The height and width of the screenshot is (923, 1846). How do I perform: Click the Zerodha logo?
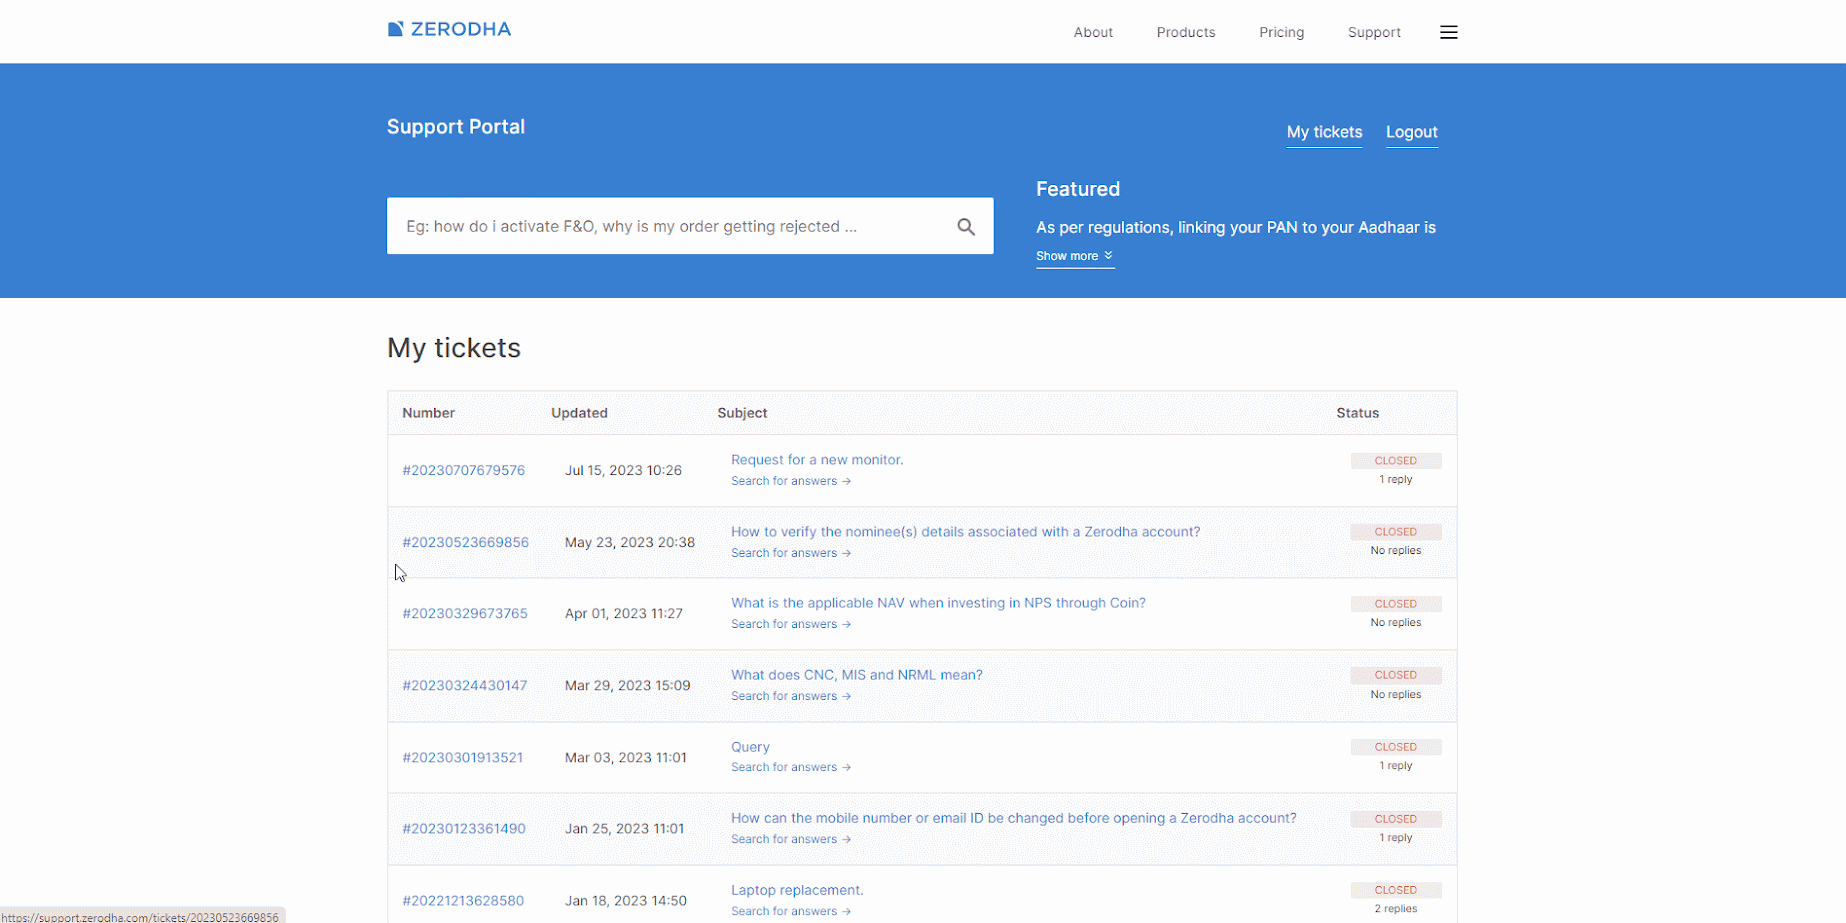pyautogui.click(x=449, y=30)
